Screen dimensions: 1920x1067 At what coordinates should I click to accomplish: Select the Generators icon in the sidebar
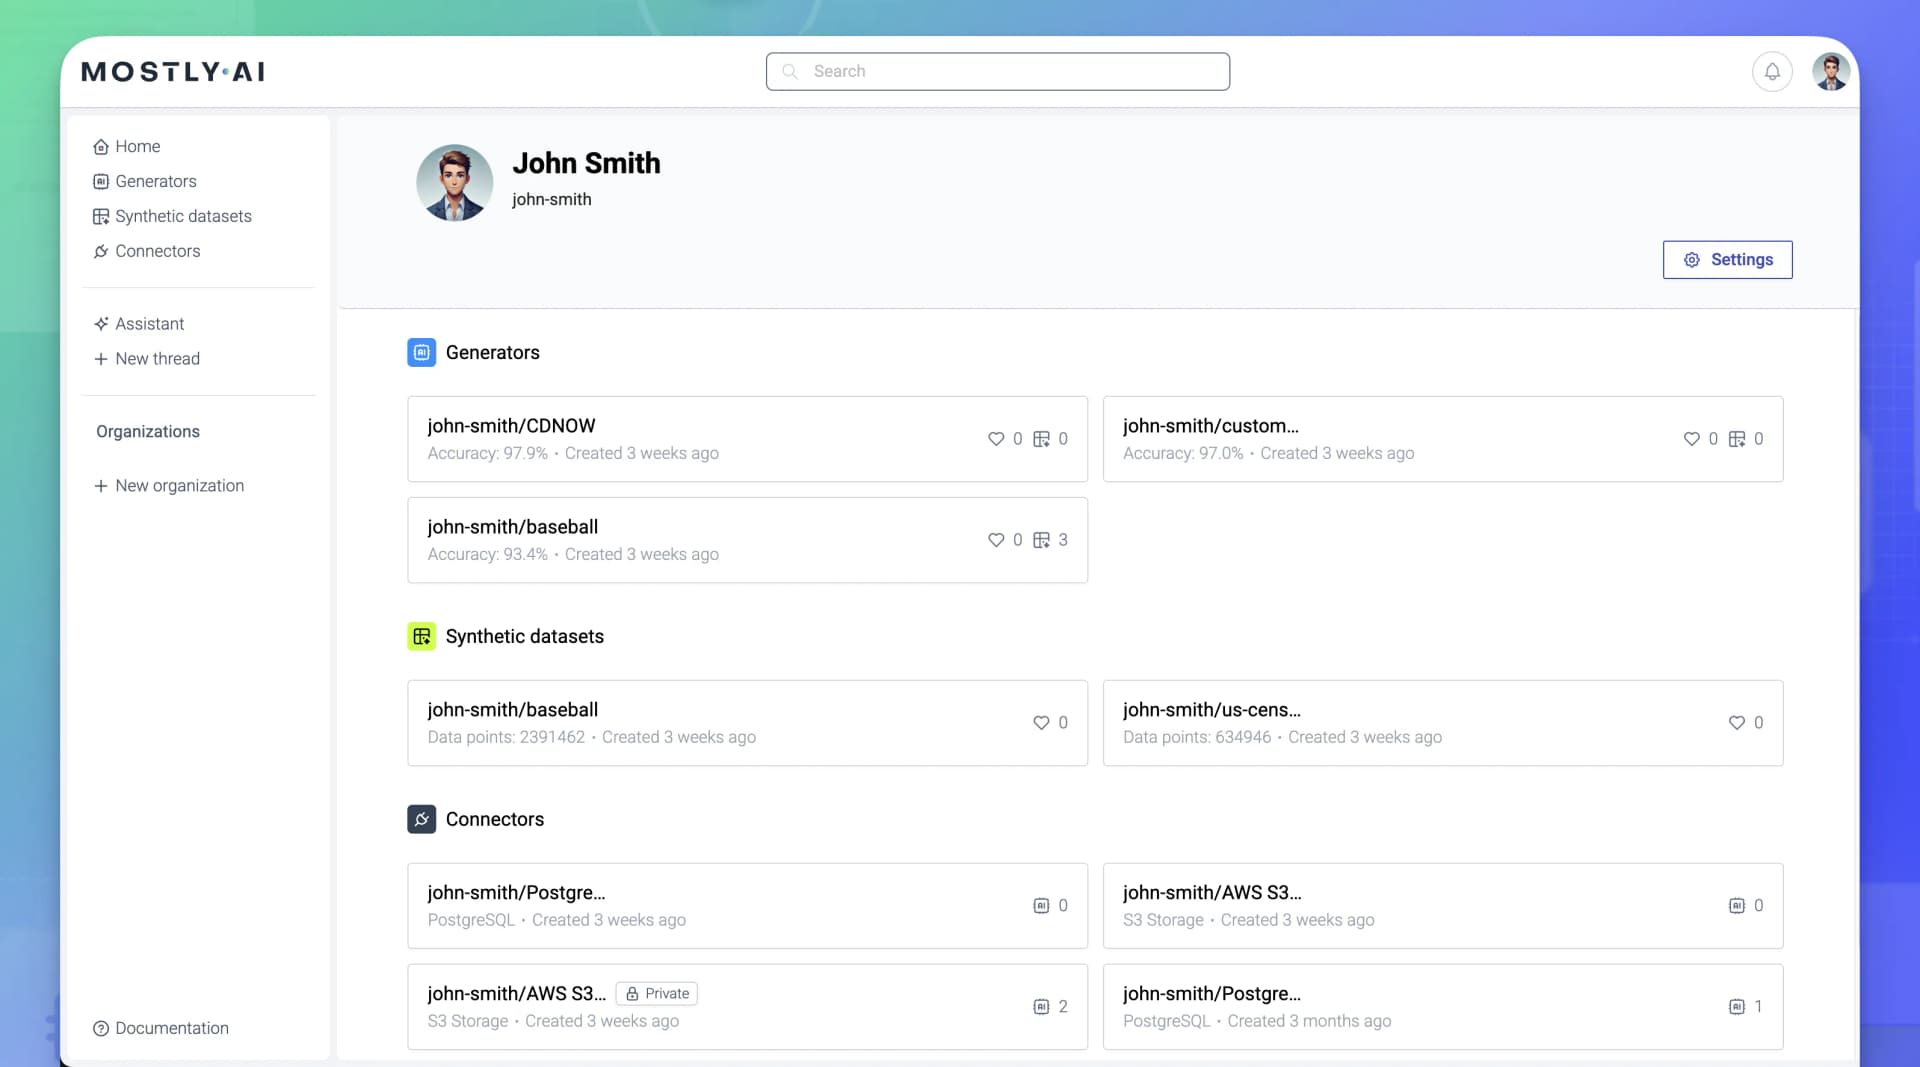pos(100,181)
